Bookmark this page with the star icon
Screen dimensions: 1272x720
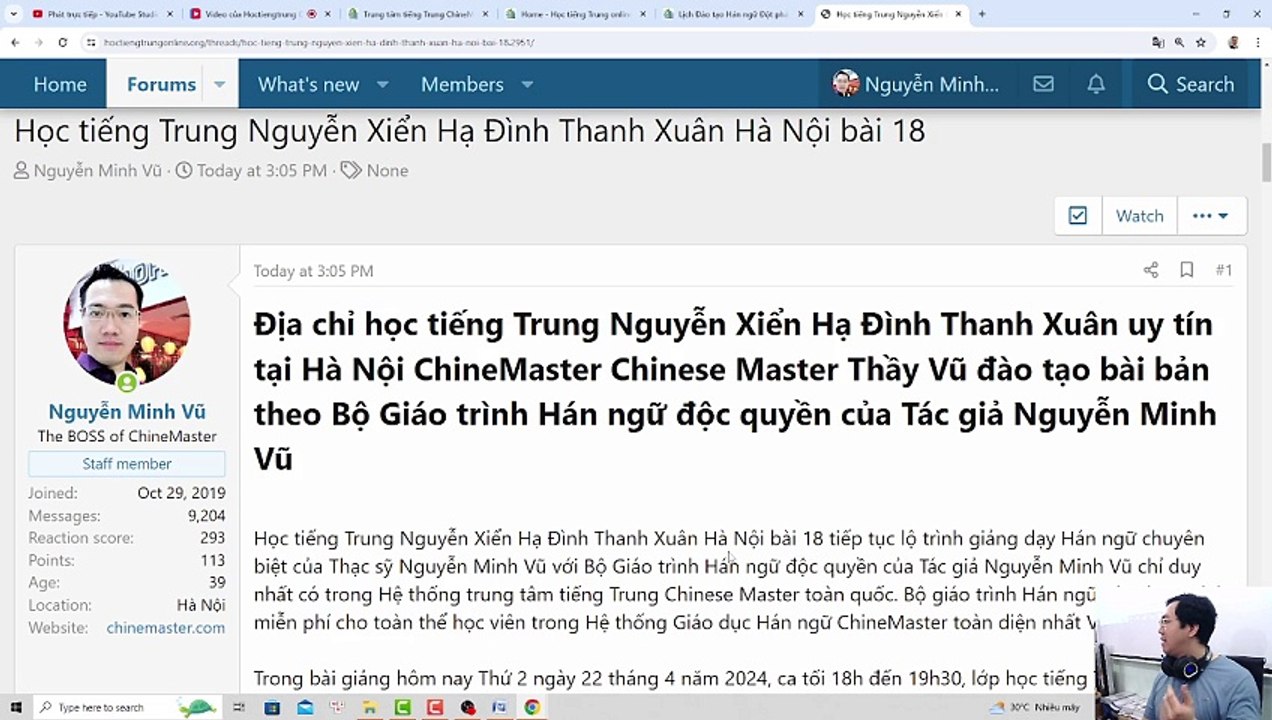pos(1201,43)
